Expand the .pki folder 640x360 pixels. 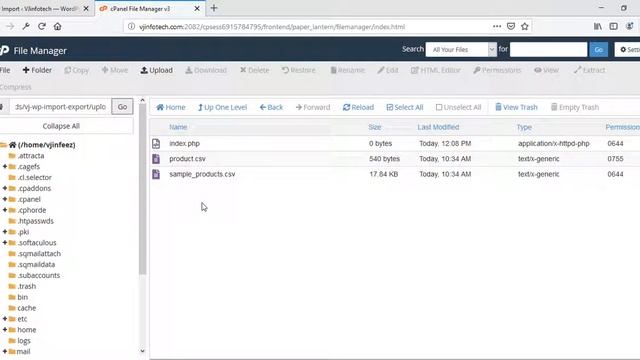click(x=5, y=232)
